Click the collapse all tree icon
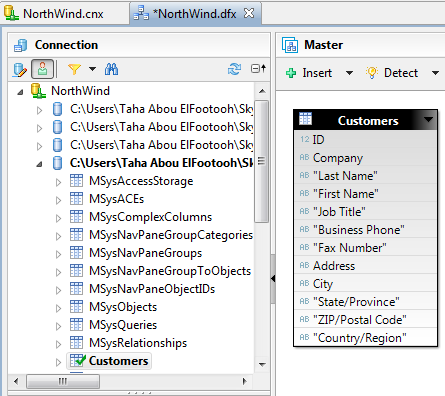Image resolution: width=445 pixels, height=396 pixels. tap(258, 69)
